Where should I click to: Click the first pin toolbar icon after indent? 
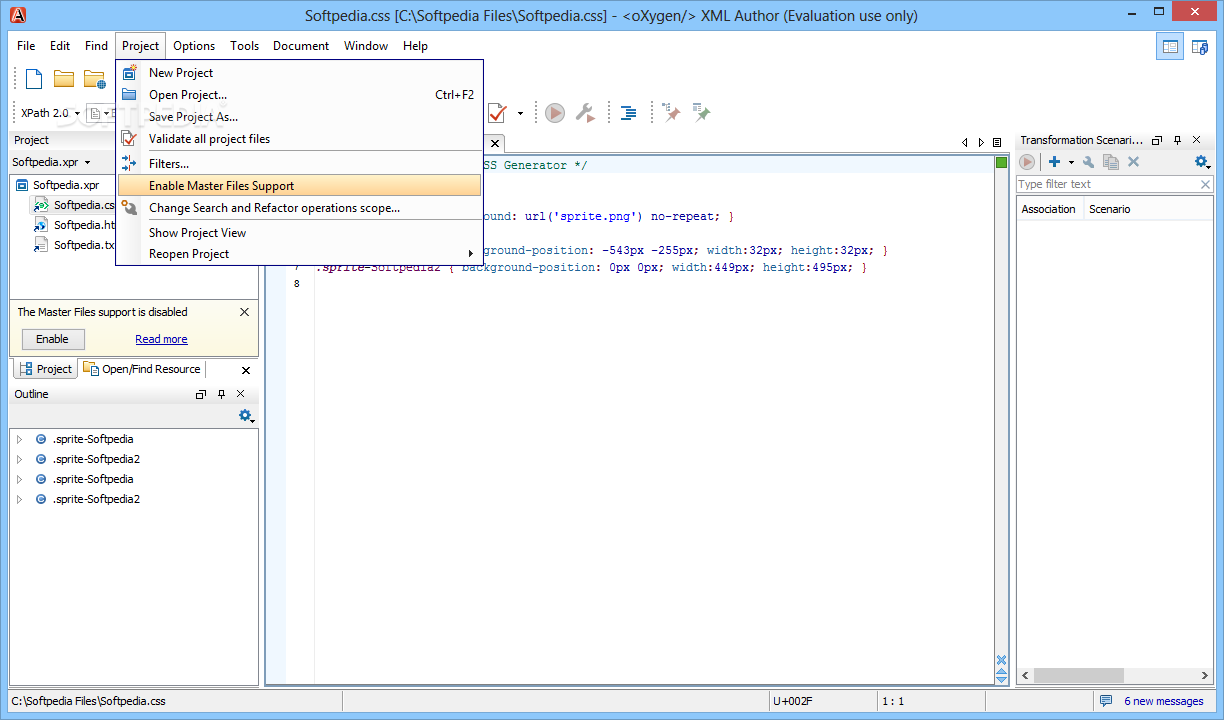pyautogui.click(x=672, y=113)
